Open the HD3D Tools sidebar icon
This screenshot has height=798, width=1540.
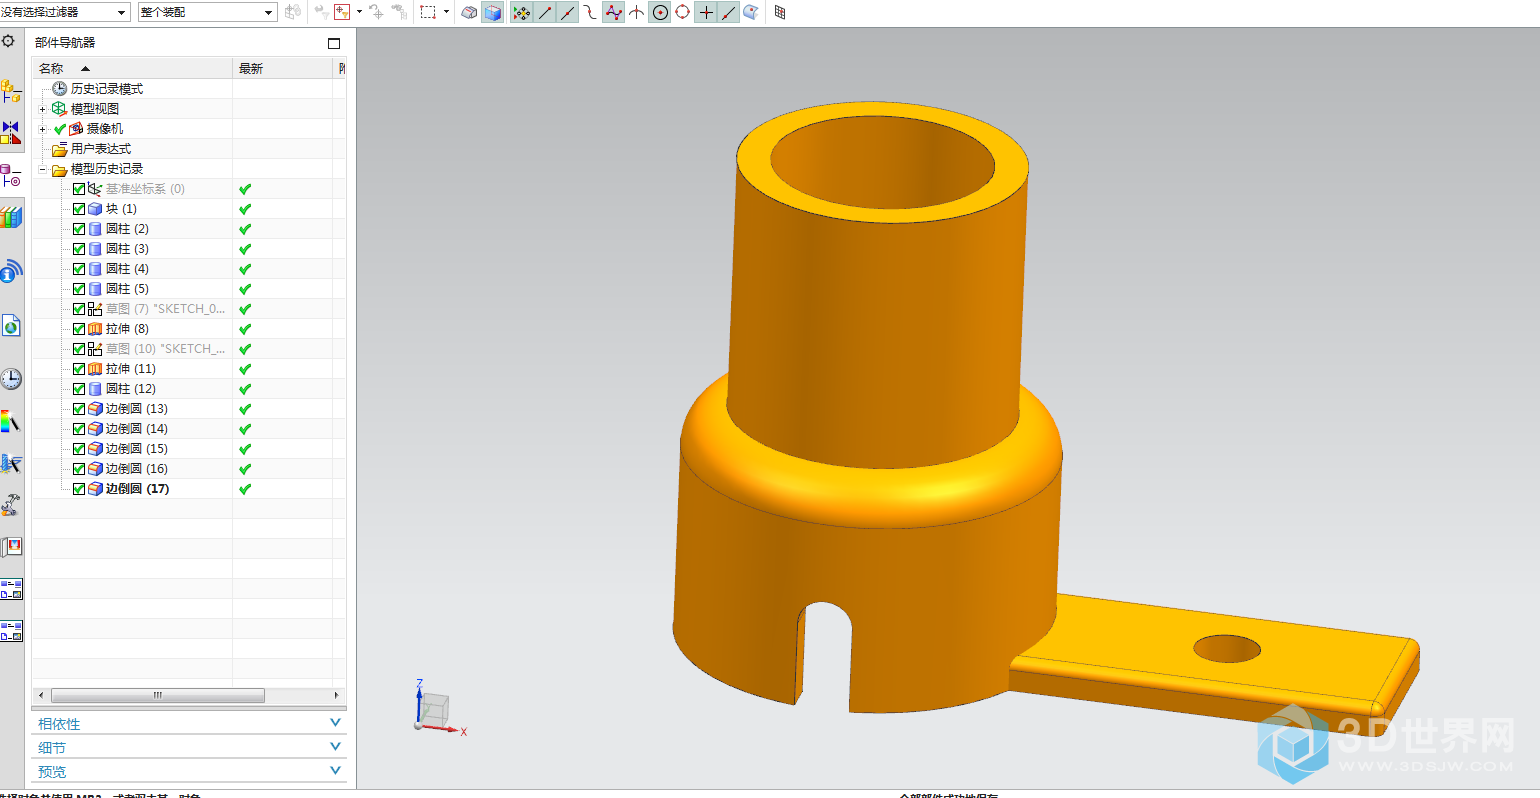coord(11,271)
